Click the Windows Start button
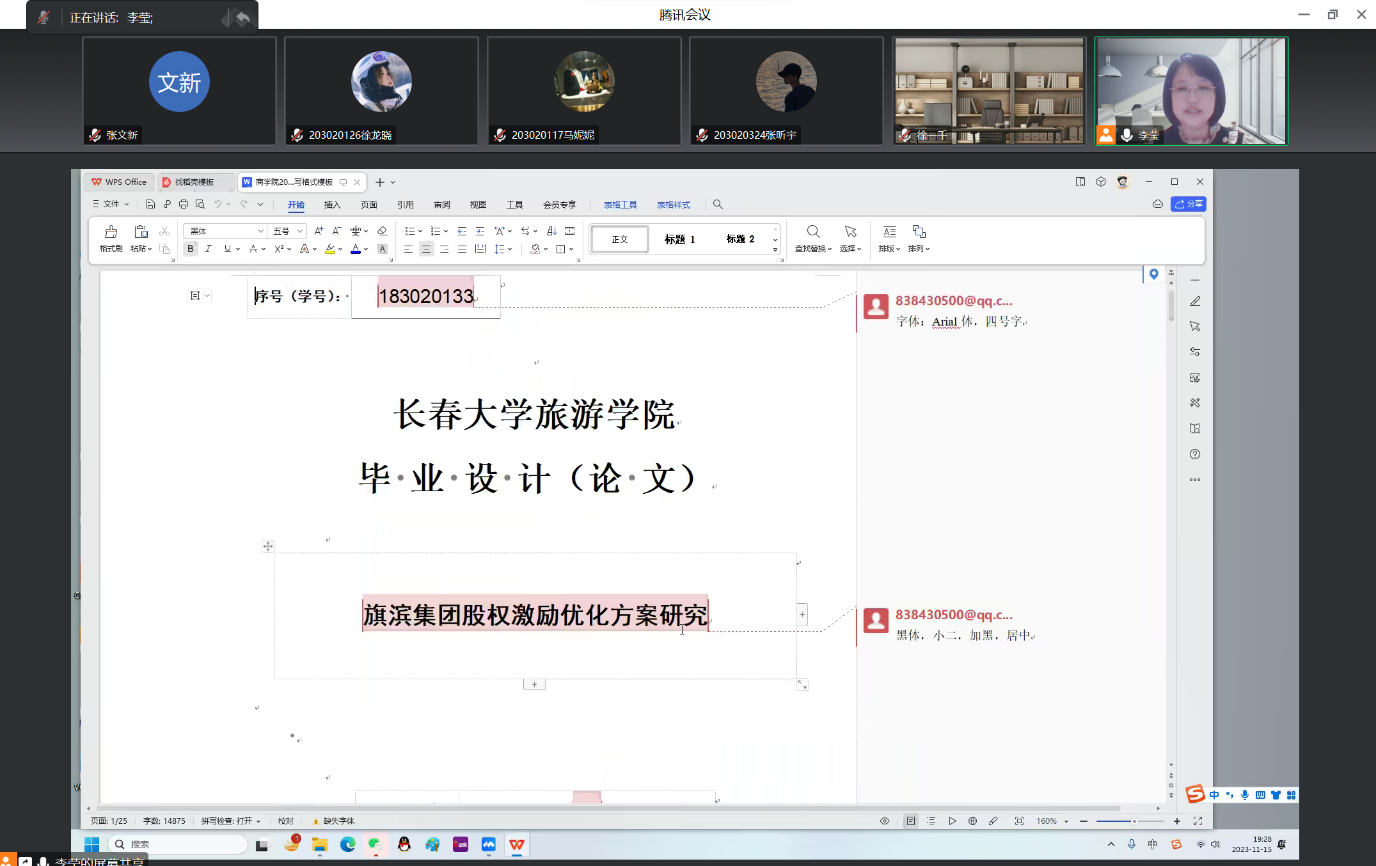Image resolution: width=1376 pixels, height=866 pixels. (92, 845)
